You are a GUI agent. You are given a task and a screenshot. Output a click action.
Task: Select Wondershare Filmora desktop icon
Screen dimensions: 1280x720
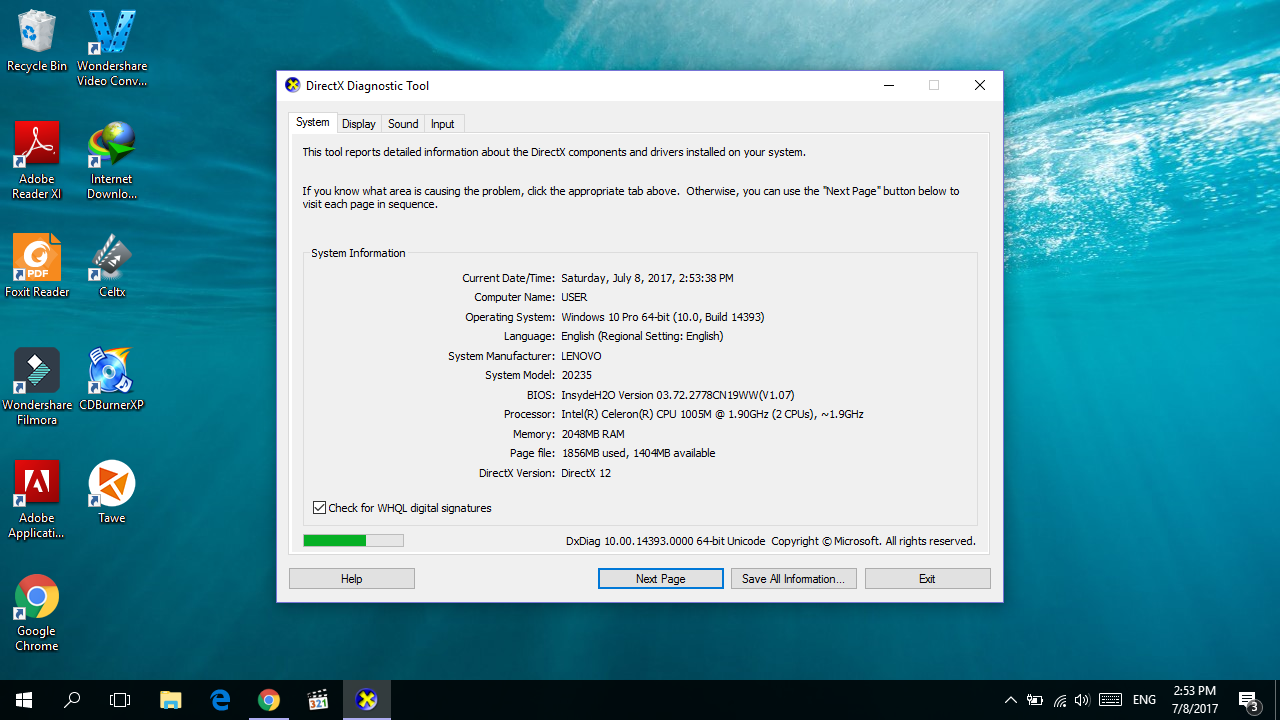(x=37, y=387)
